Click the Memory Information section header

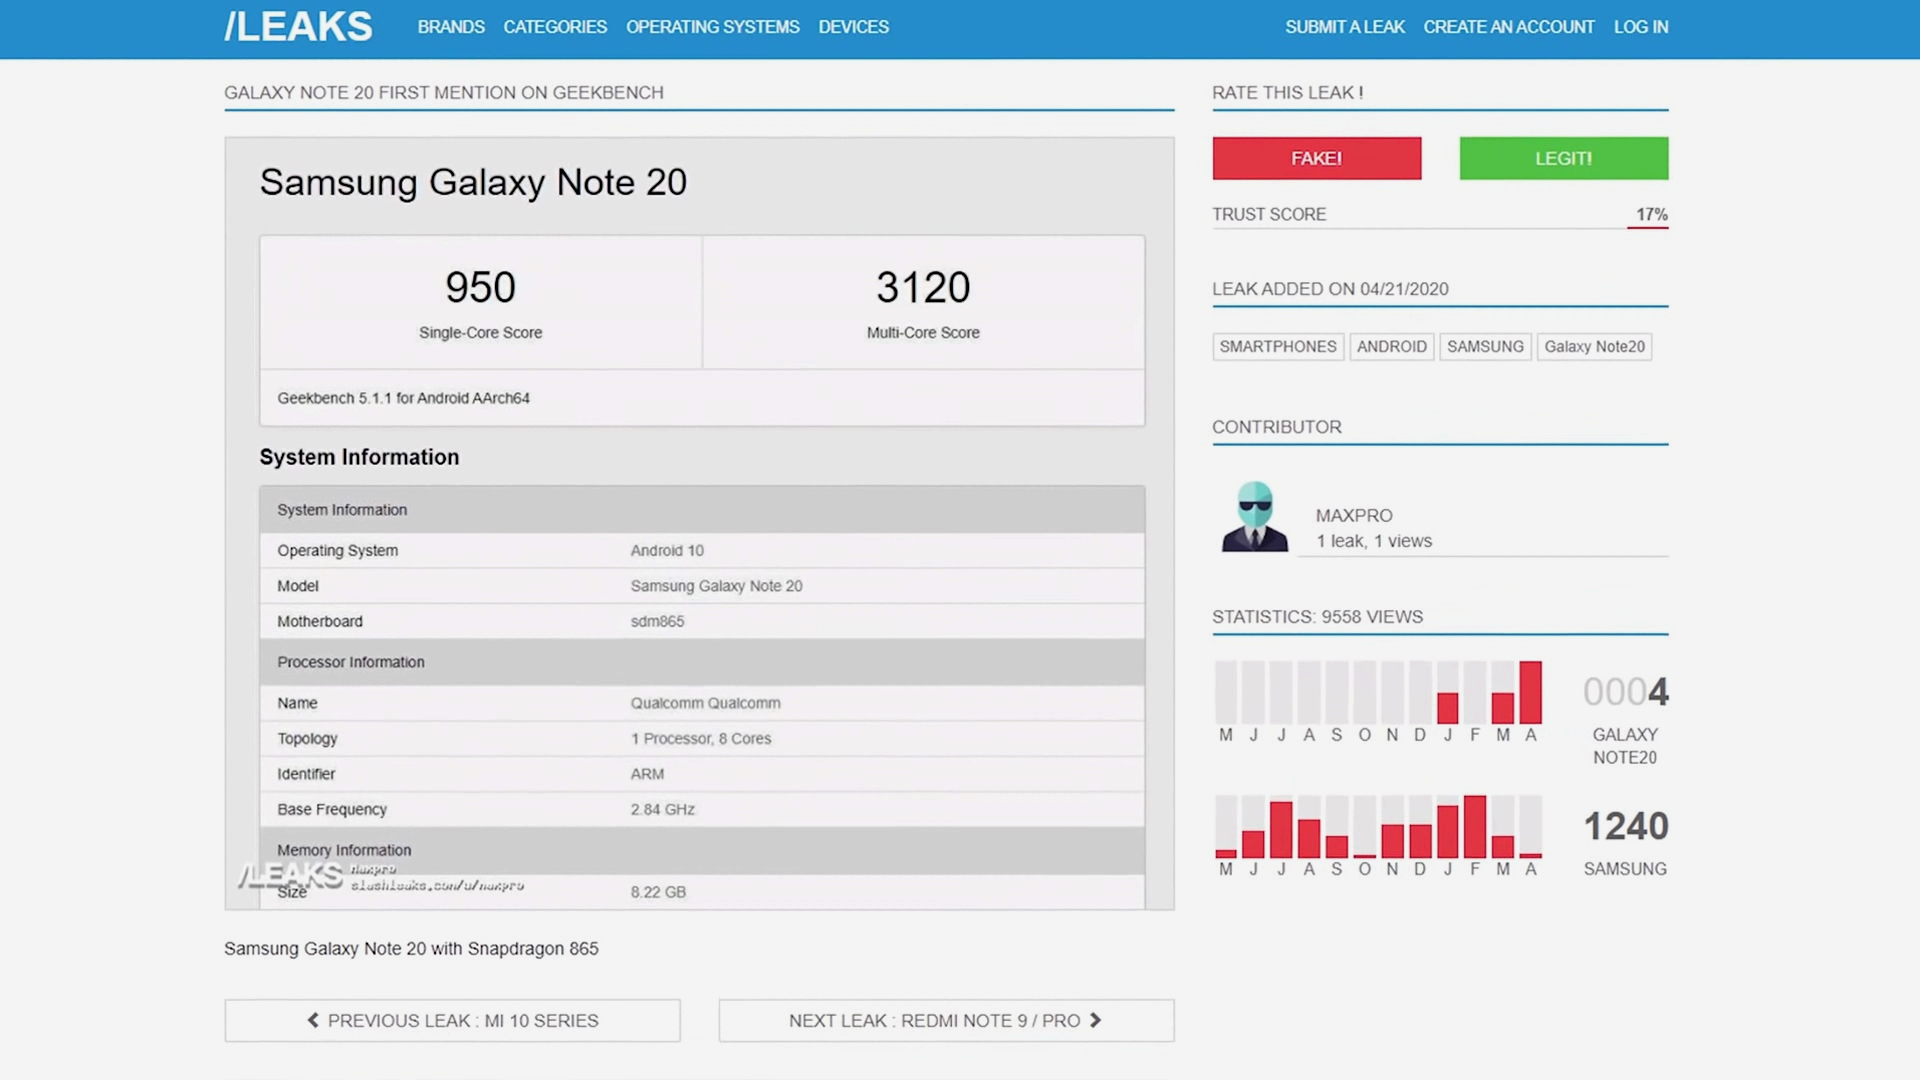pyautogui.click(x=702, y=850)
